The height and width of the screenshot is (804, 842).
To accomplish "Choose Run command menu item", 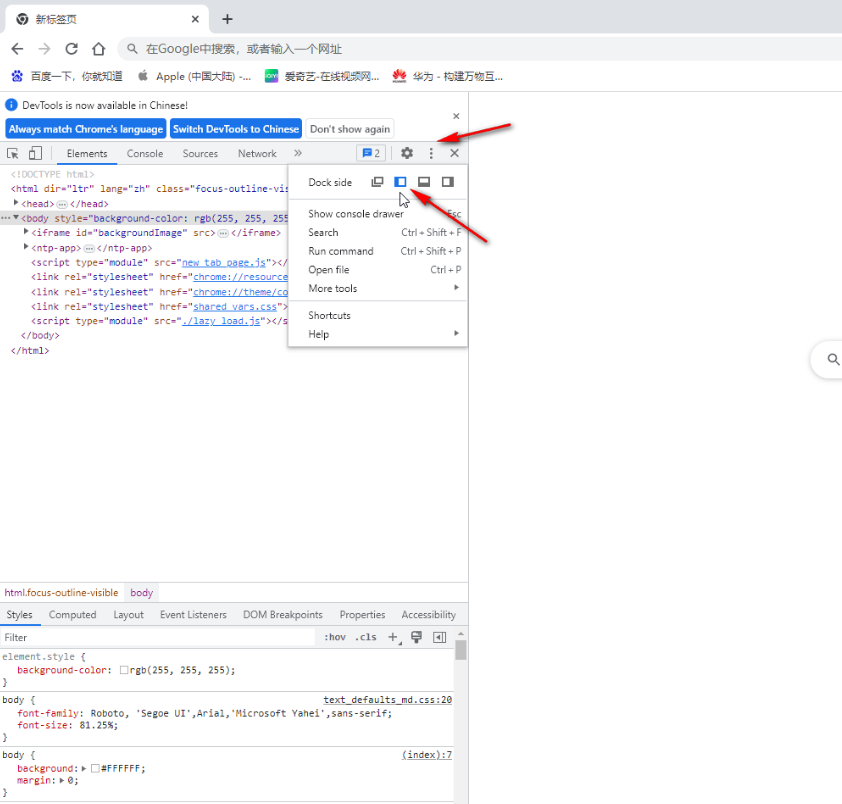I will 378,251.
